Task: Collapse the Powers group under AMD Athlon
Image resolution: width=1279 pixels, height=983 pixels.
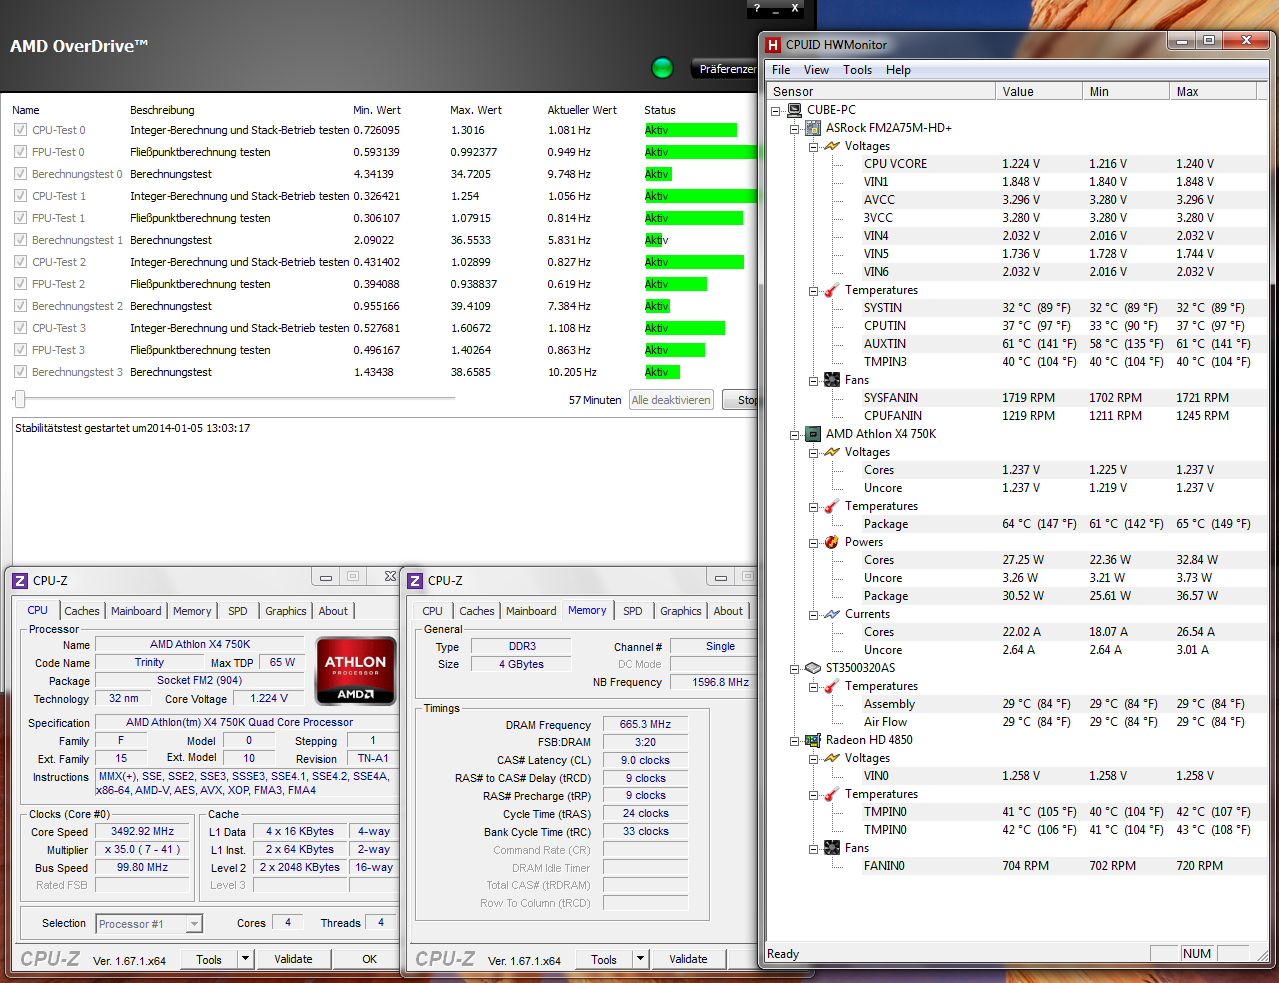Action: [814, 542]
